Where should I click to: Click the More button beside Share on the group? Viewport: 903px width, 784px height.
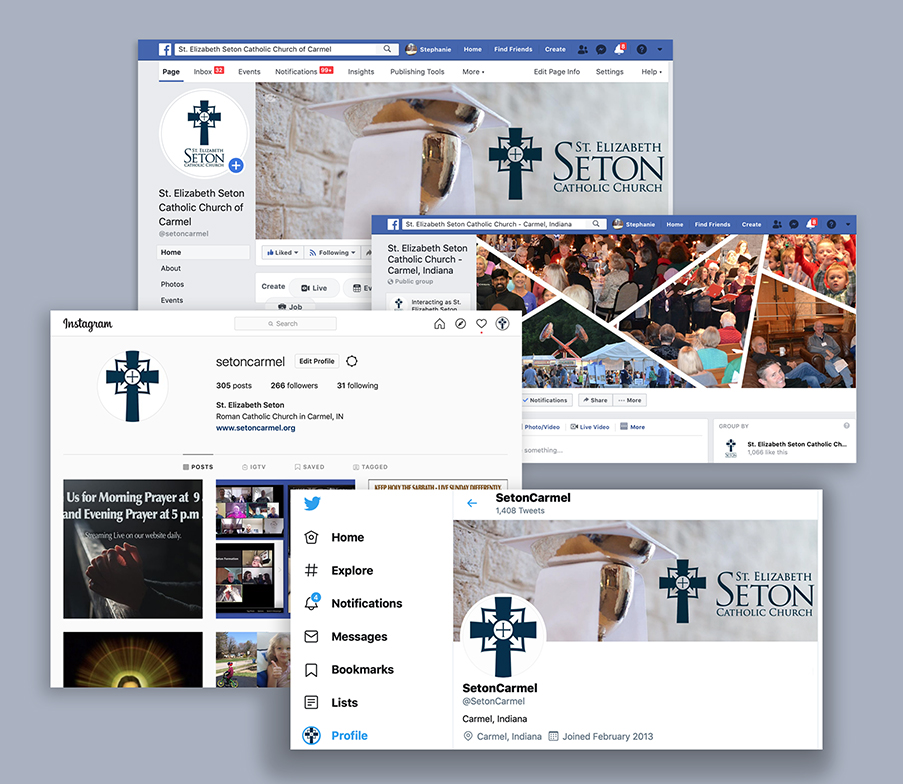click(629, 400)
